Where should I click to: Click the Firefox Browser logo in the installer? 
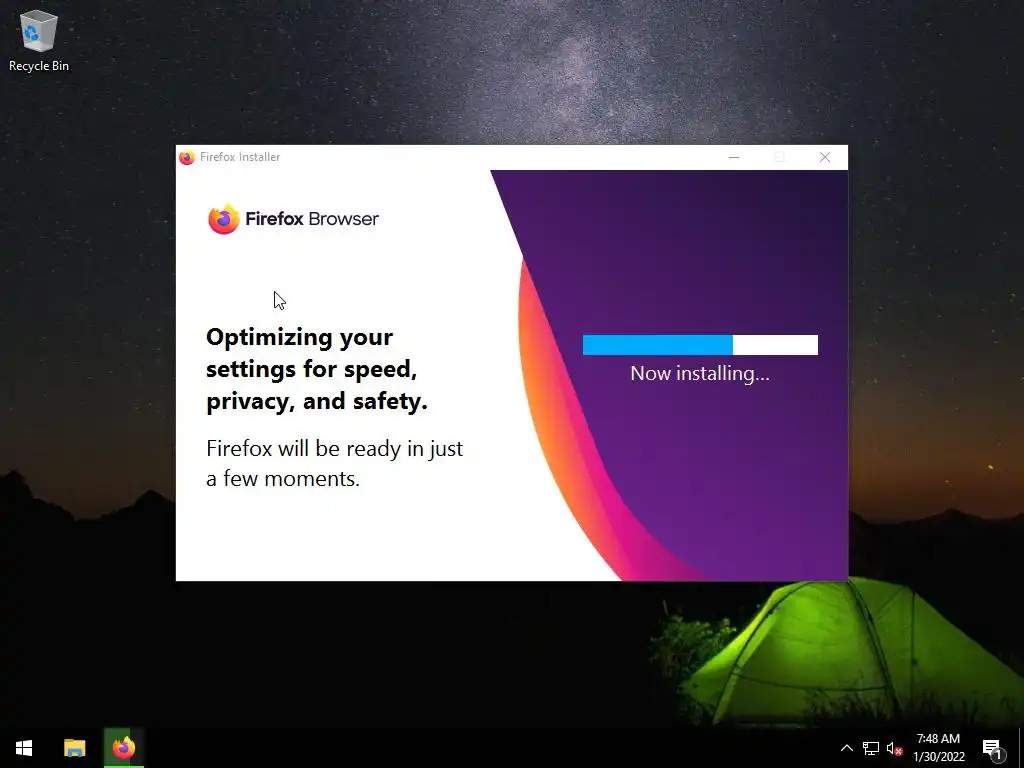coord(293,219)
